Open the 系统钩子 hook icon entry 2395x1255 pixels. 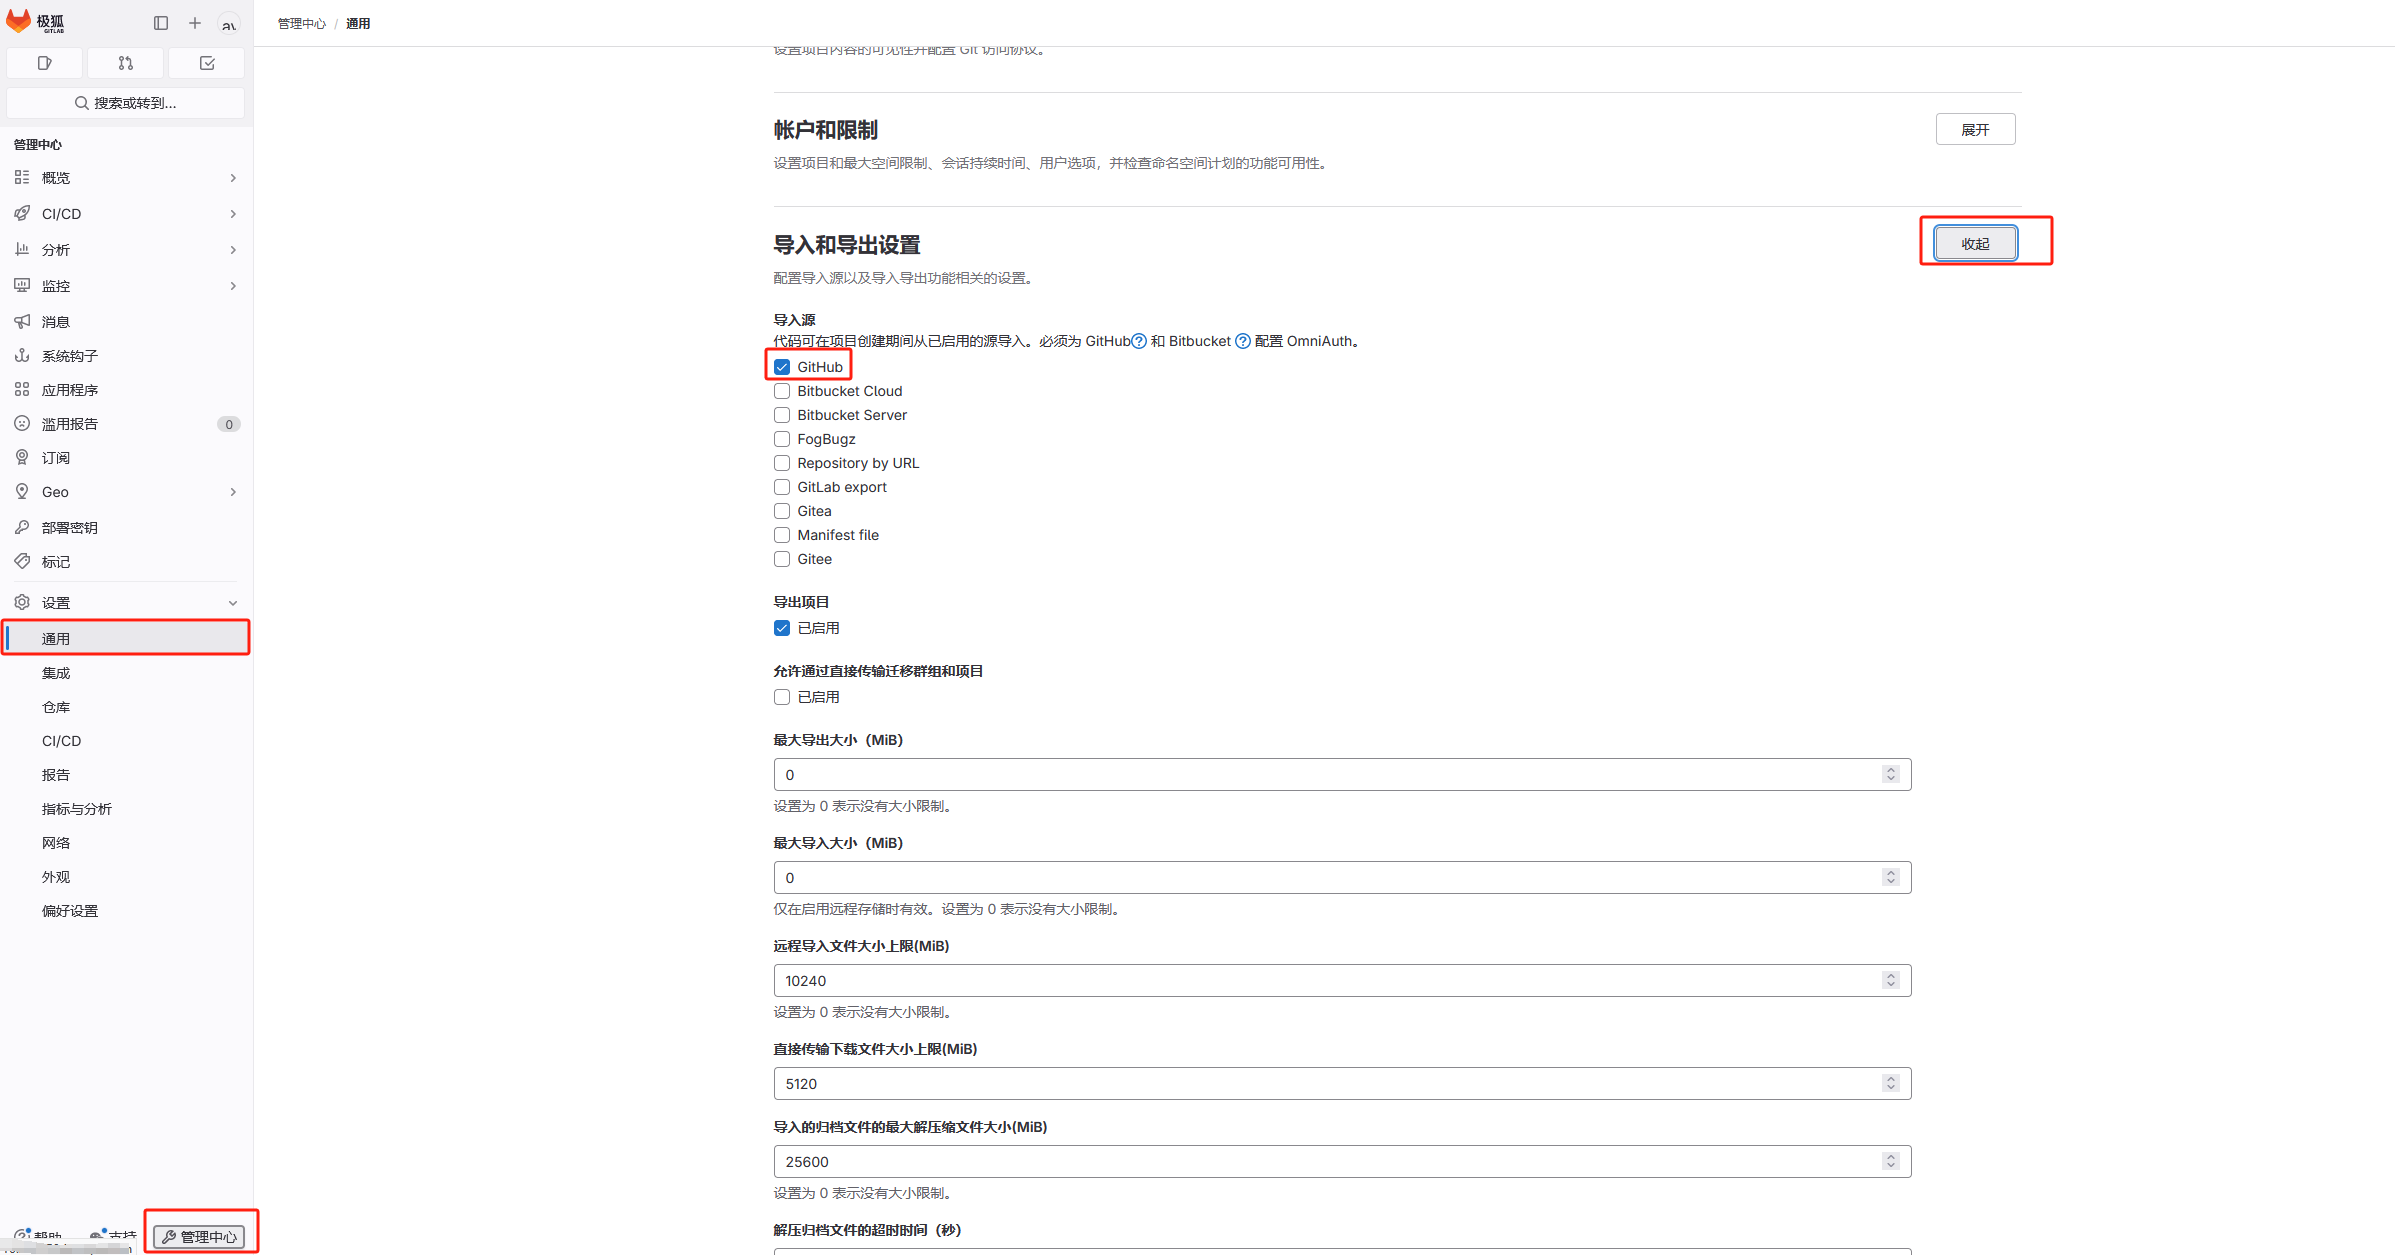[x=67, y=355]
